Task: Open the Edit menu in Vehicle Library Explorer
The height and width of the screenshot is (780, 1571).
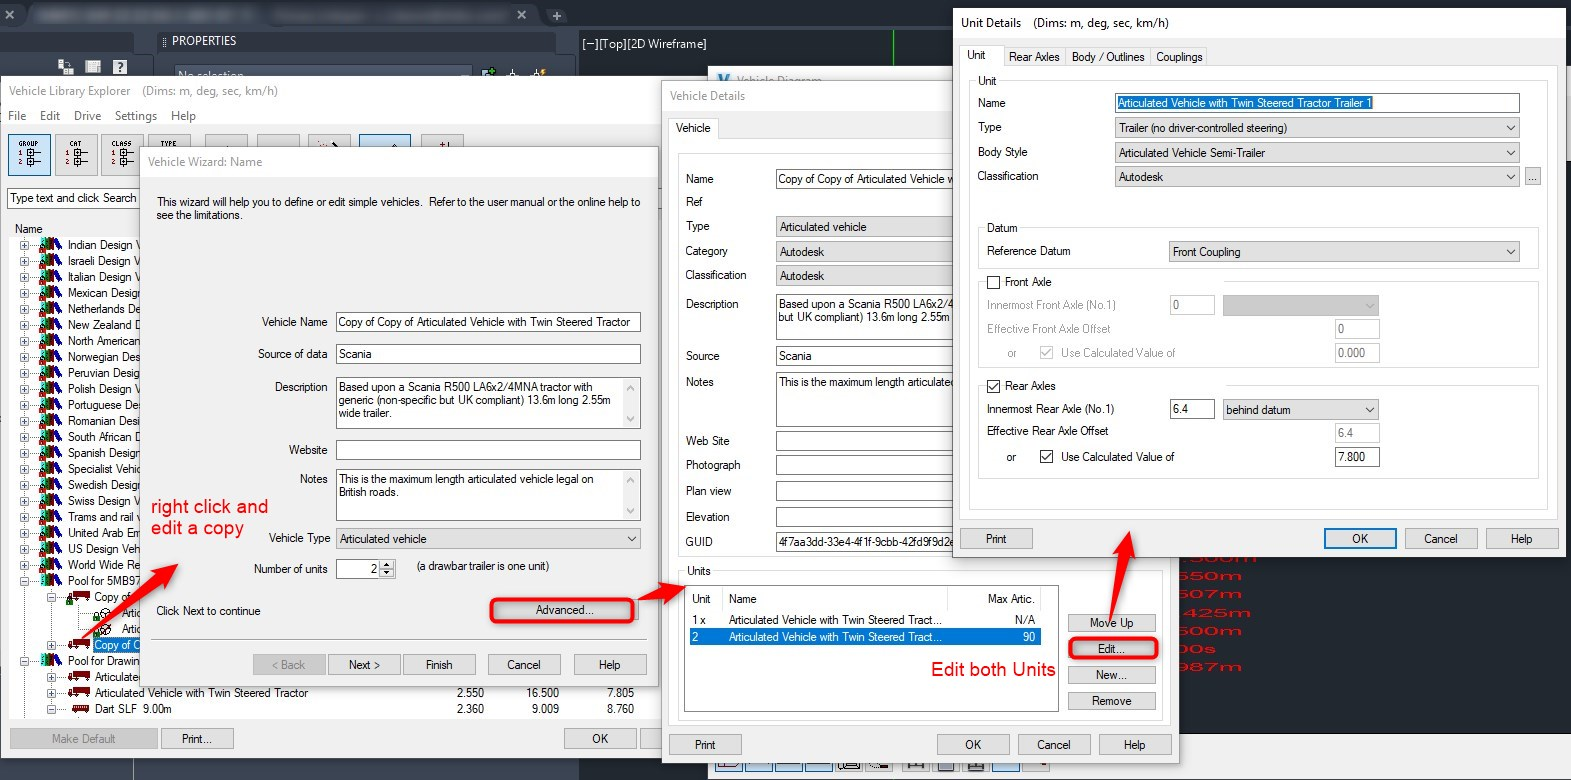Action: tap(50, 116)
